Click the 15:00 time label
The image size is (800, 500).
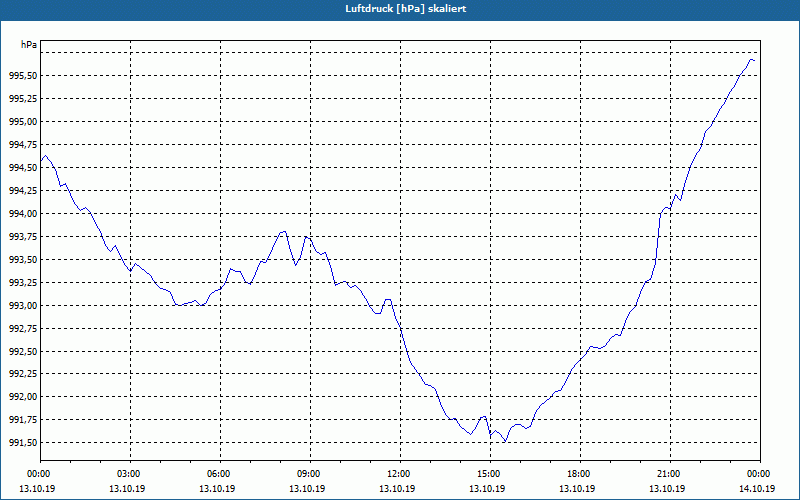pos(490,474)
